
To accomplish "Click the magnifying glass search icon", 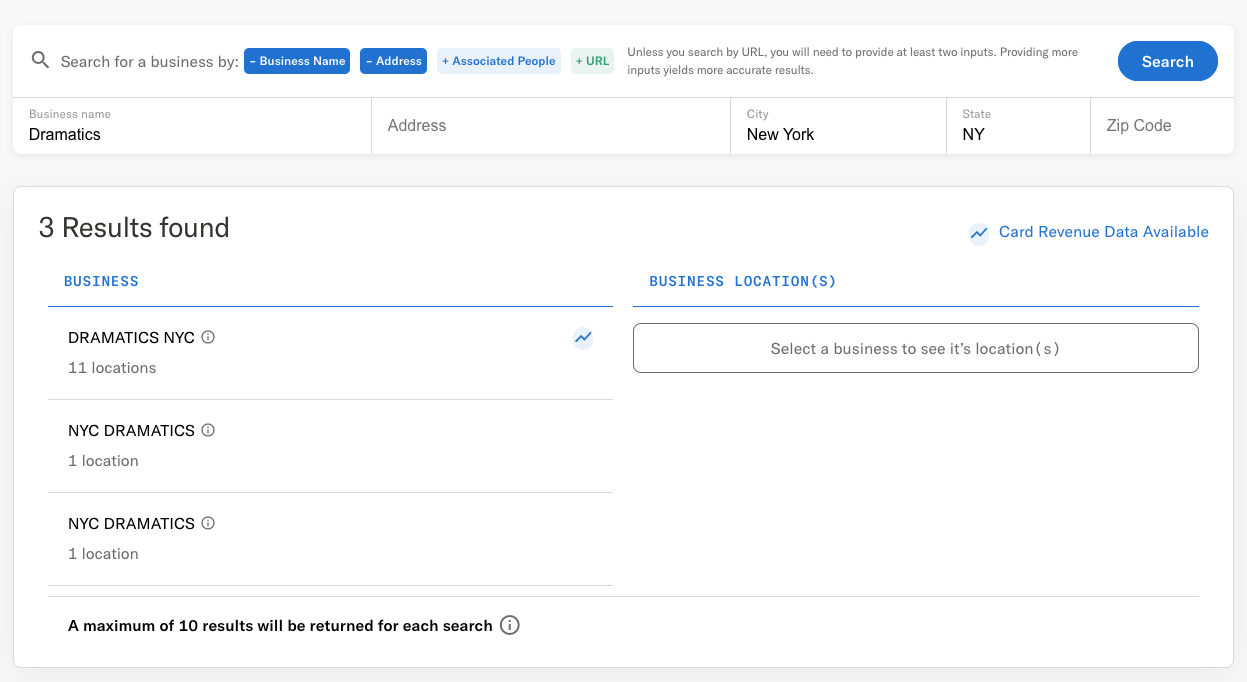I will click(x=40, y=61).
